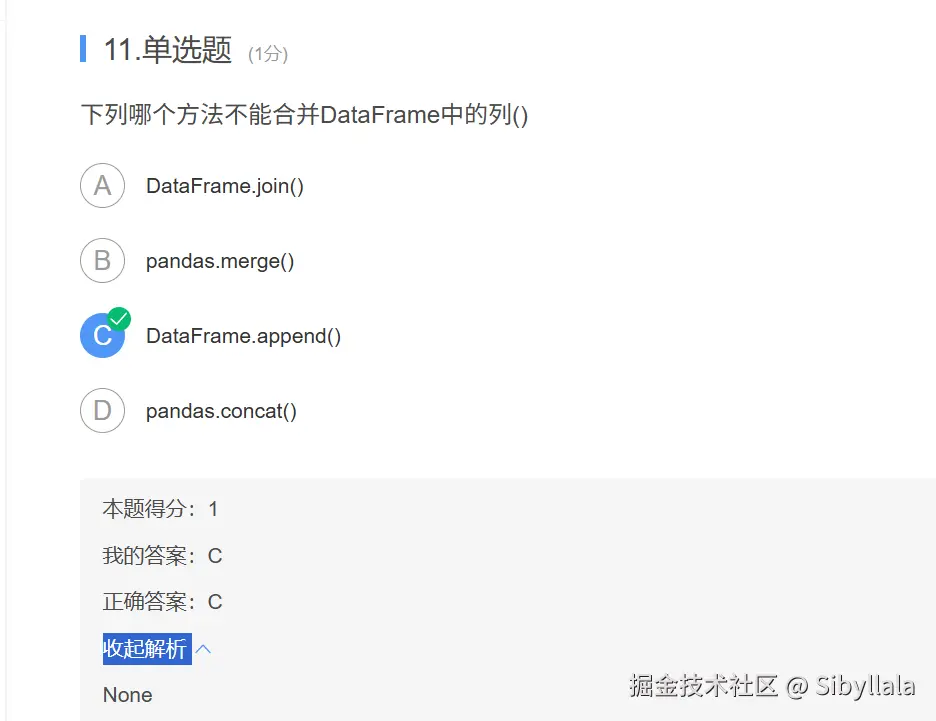Image resolution: width=936 pixels, height=721 pixels.
Task: Click the 我的答案：C line
Action: click(162, 556)
